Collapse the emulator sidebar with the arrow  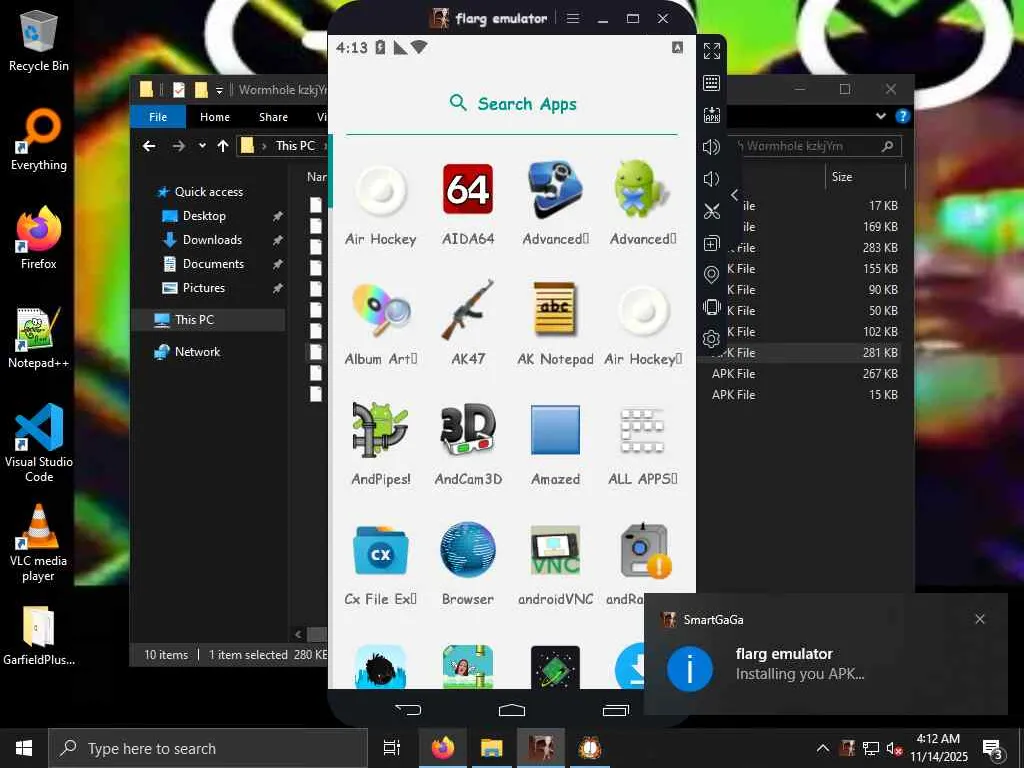pos(735,195)
